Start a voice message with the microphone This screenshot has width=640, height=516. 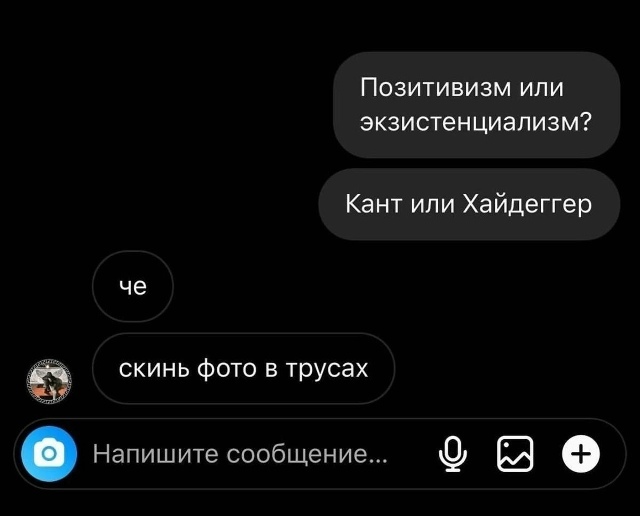coord(453,454)
